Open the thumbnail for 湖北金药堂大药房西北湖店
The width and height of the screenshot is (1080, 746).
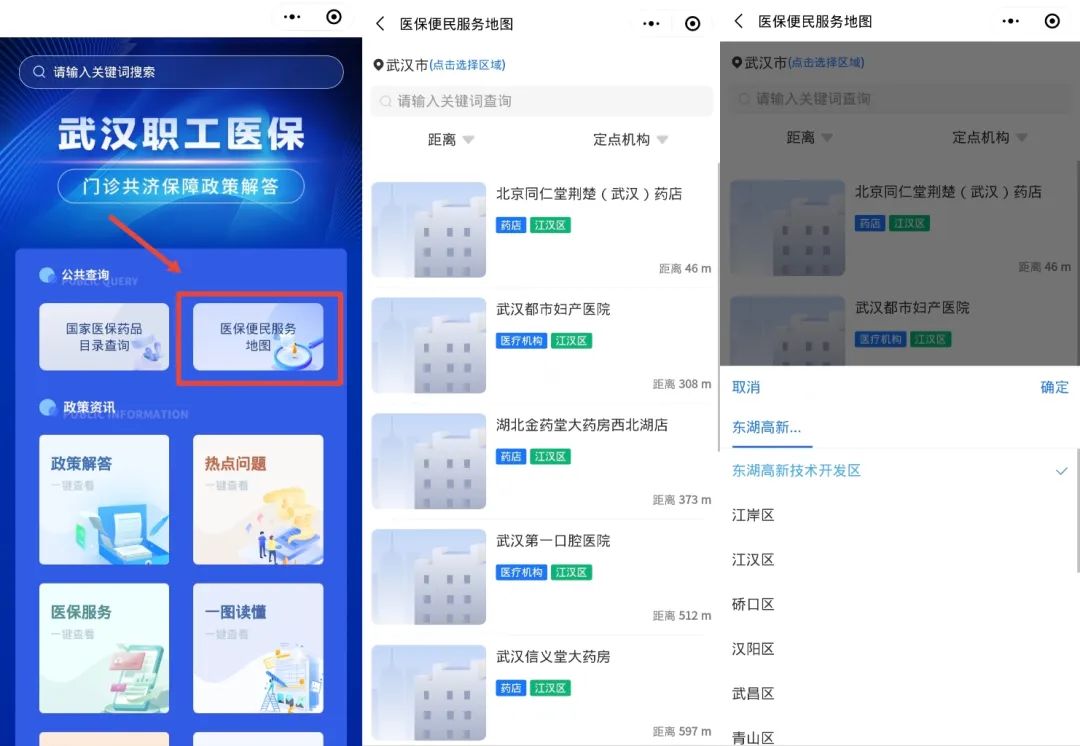[x=428, y=461]
